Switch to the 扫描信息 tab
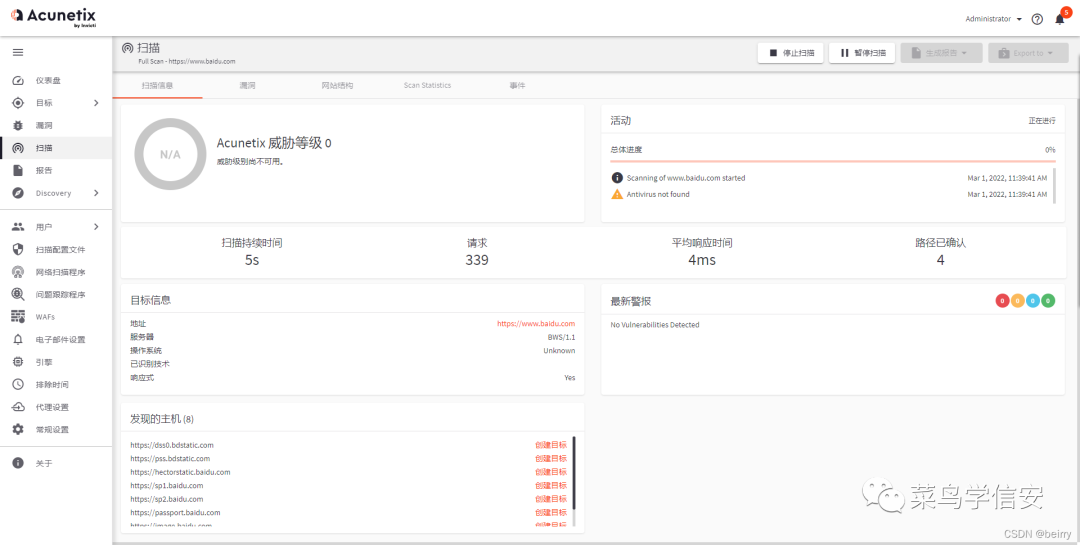Viewport: 1080px width, 545px height. (x=158, y=85)
